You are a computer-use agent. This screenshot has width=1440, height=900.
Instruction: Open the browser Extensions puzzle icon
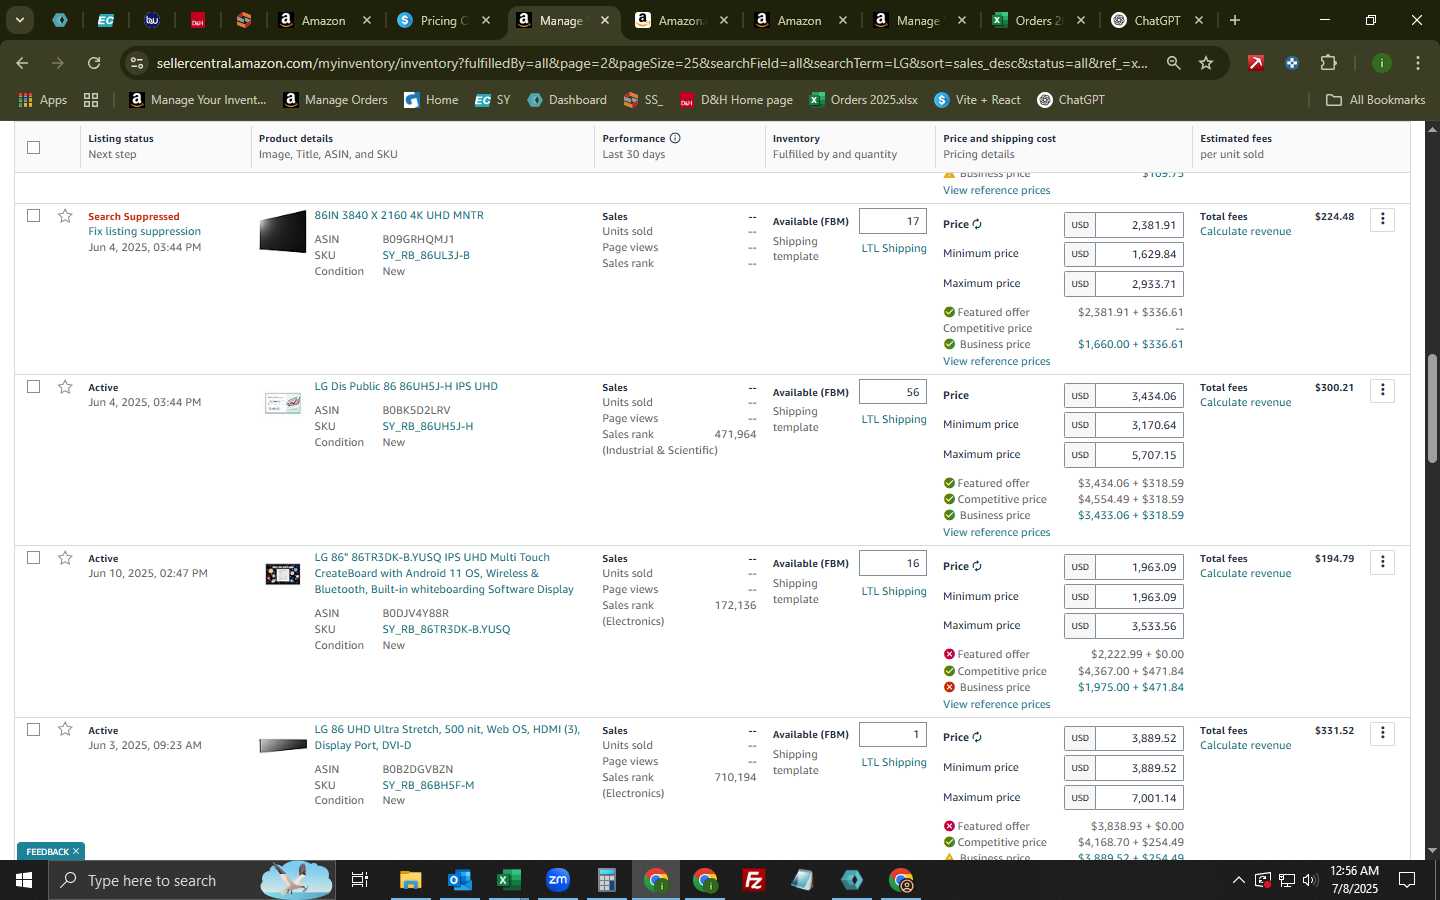pyautogui.click(x=1328, y=63)
